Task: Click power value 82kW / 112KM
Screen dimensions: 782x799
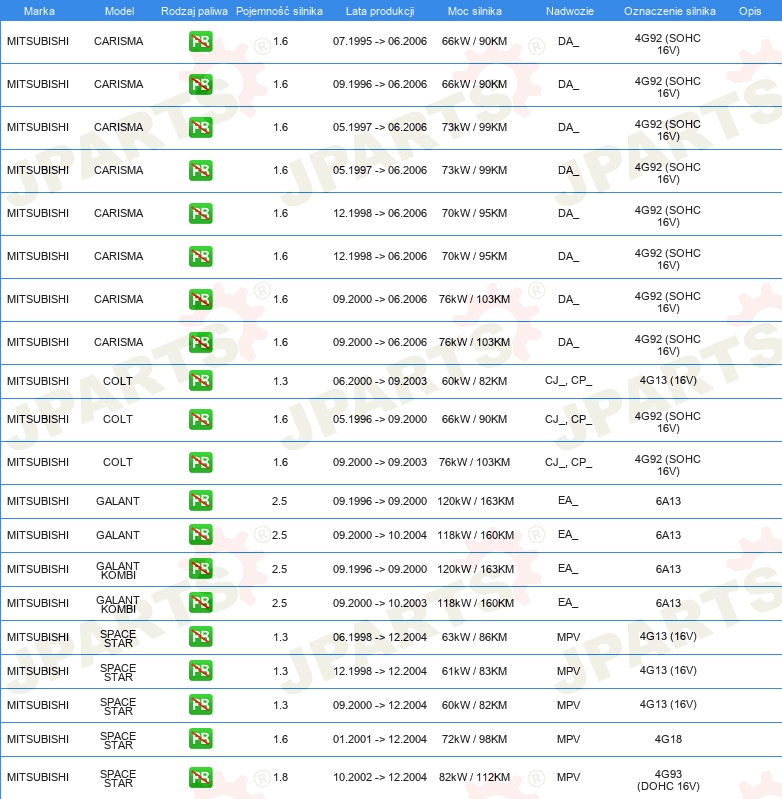Action: click(474, 777)
